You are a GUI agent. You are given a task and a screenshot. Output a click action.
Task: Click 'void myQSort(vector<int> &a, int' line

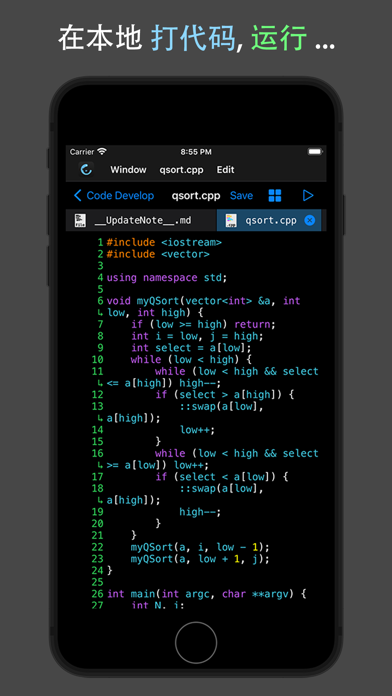(x=203, y=301)
